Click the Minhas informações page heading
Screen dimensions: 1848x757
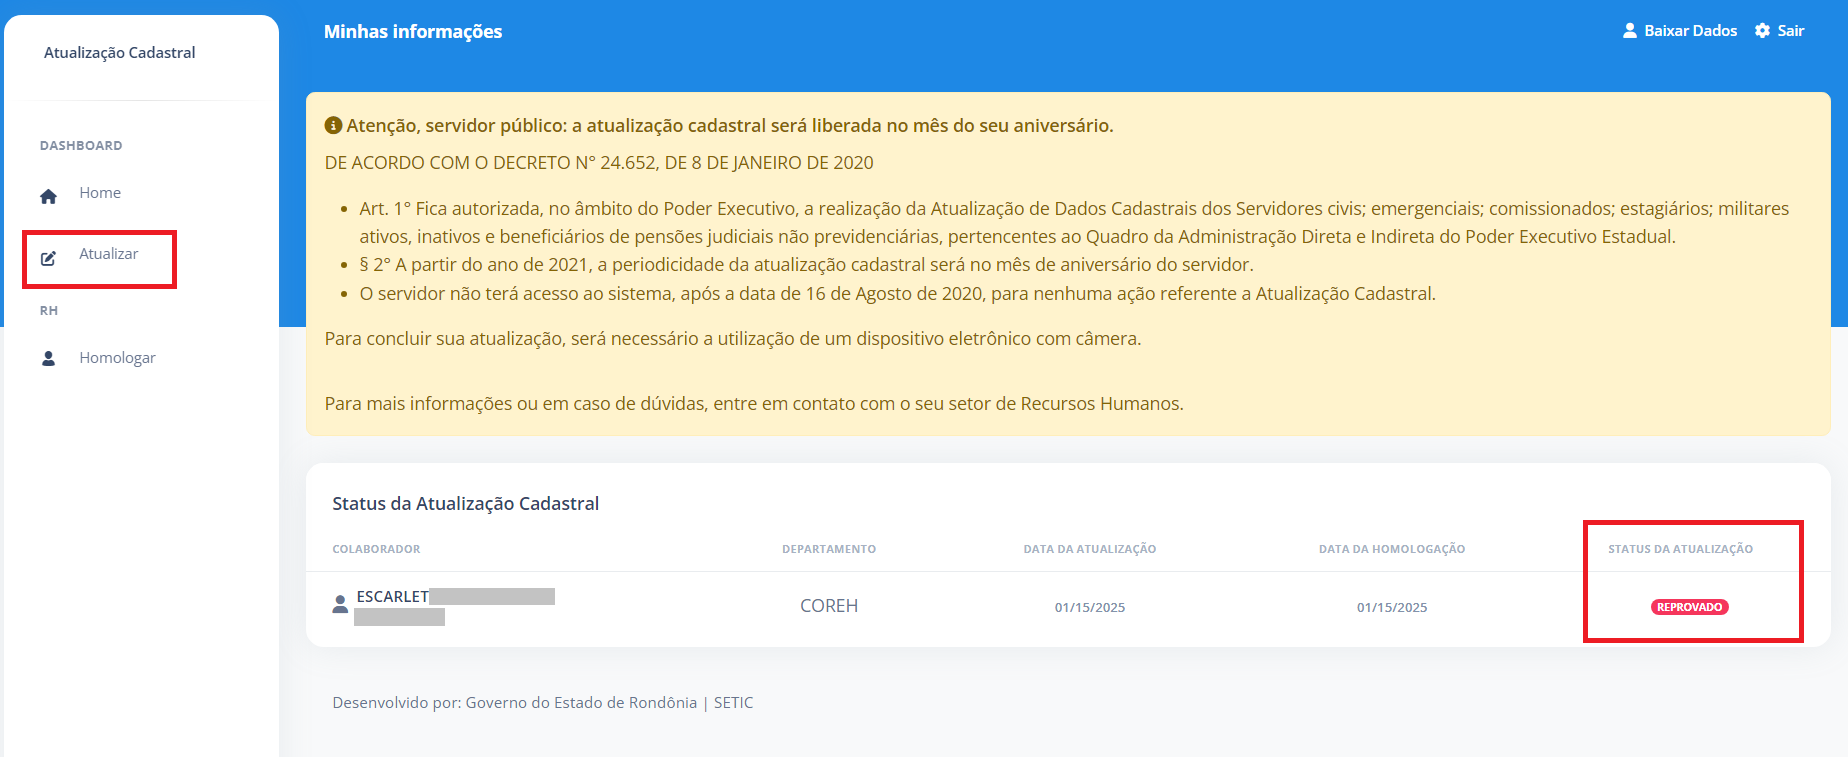click(413, 32)
